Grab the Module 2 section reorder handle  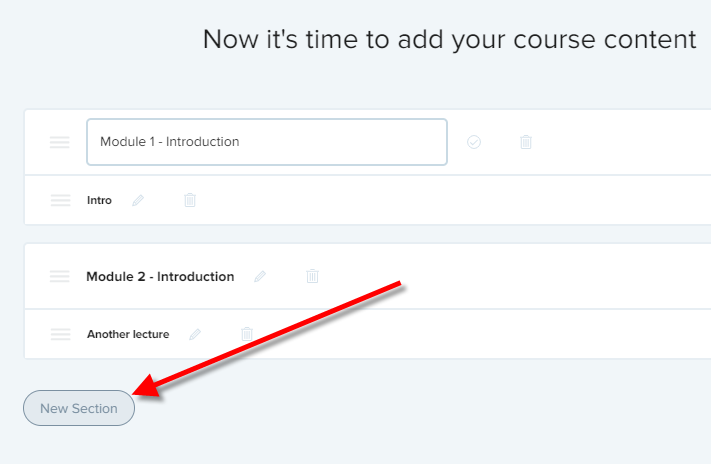coord(60,276)
